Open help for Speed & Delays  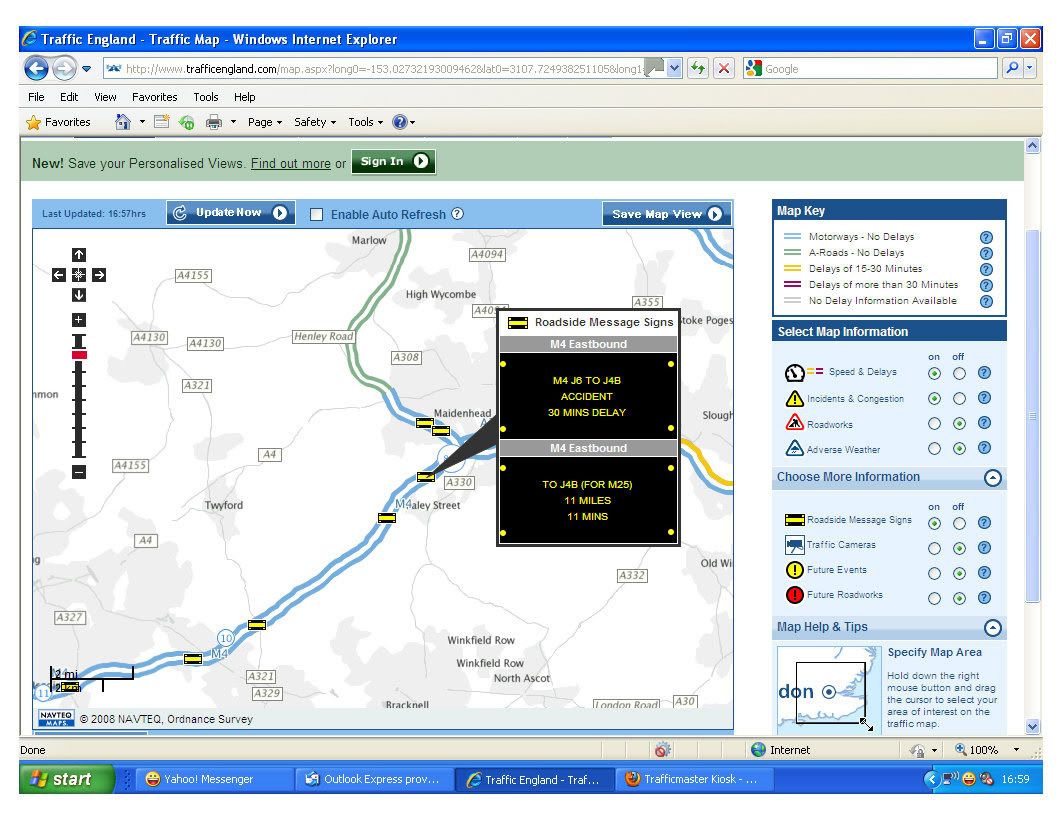[984, 373]
